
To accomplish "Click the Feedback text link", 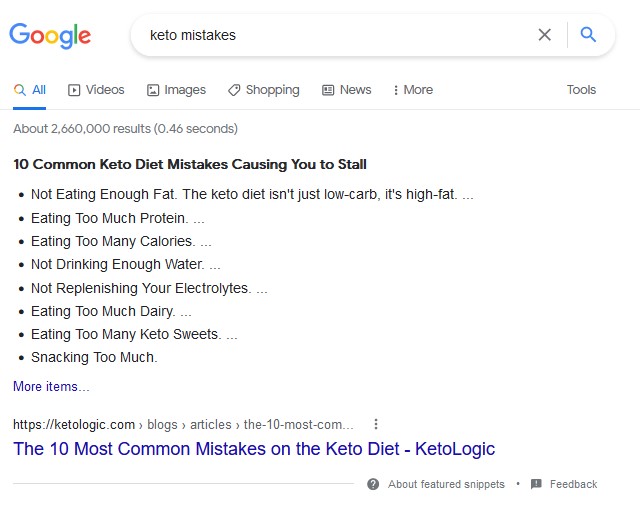I will [x=573, y=484].
